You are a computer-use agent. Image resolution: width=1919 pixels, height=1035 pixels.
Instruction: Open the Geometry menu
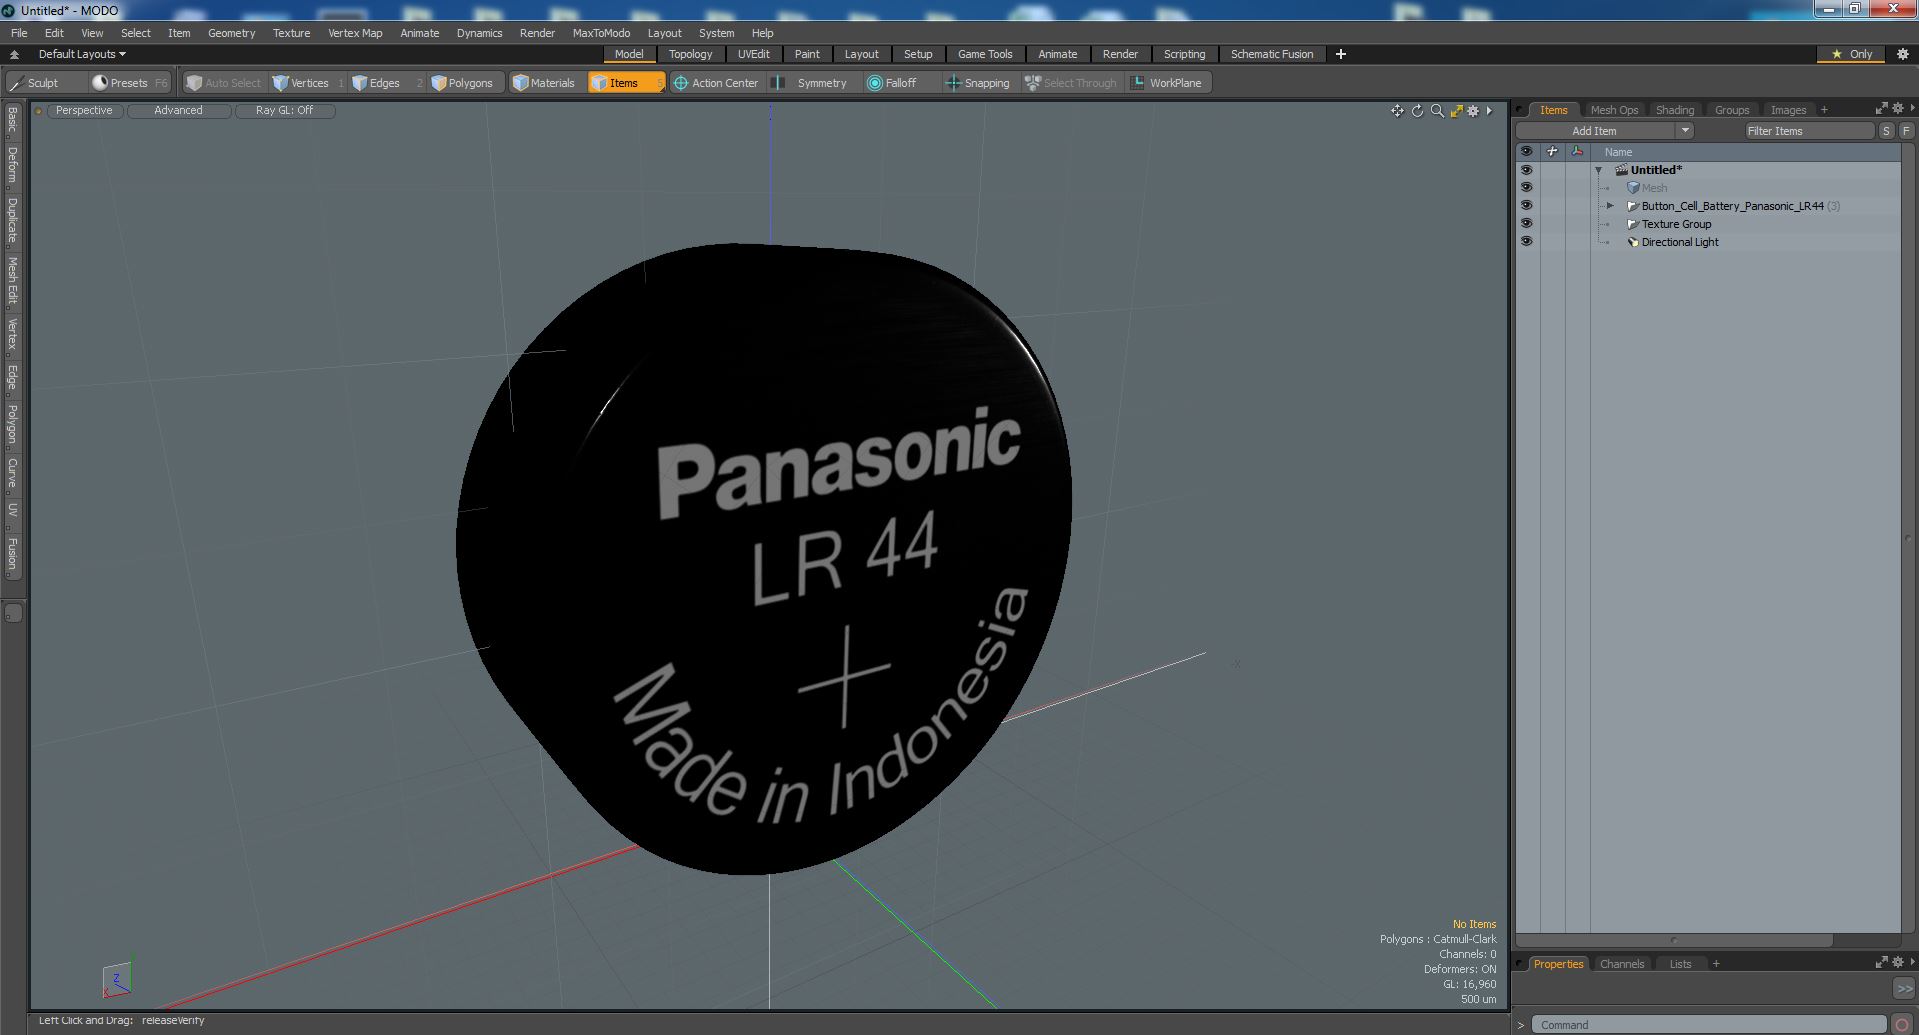(231, 33)
